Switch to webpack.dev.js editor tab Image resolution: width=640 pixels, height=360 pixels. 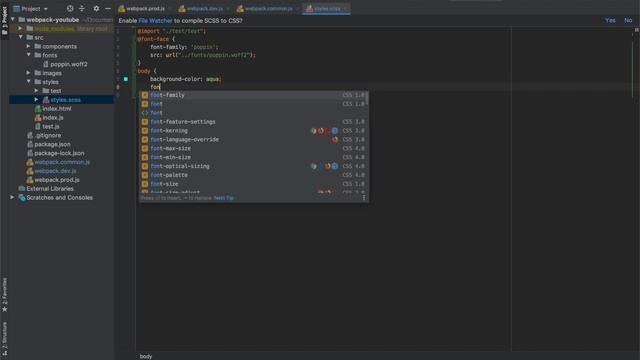(204, 9)
